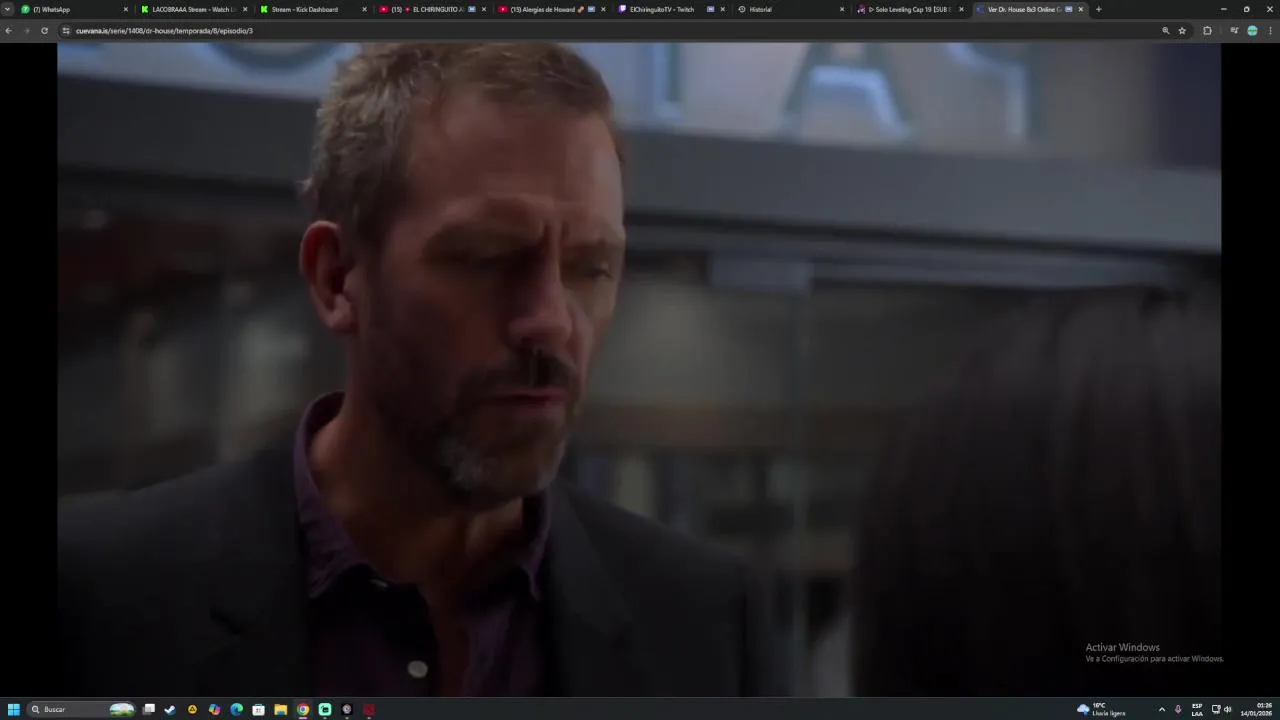Image resolution: width=1280 pixels, height=720 pixels.
Task: Click the Buscar taskbar search box
Action: pyautogui.click(x=82, y=709)
